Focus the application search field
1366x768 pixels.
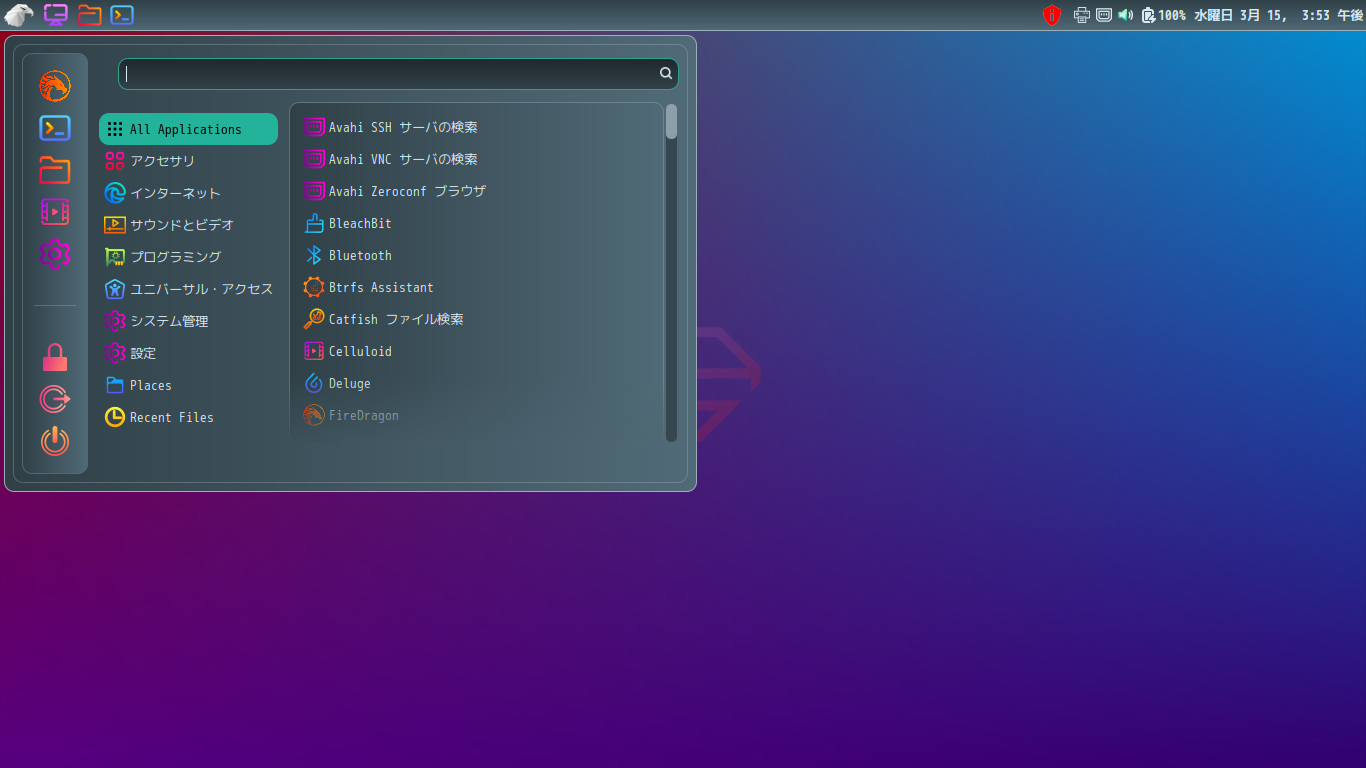click(x=398, y=73)
